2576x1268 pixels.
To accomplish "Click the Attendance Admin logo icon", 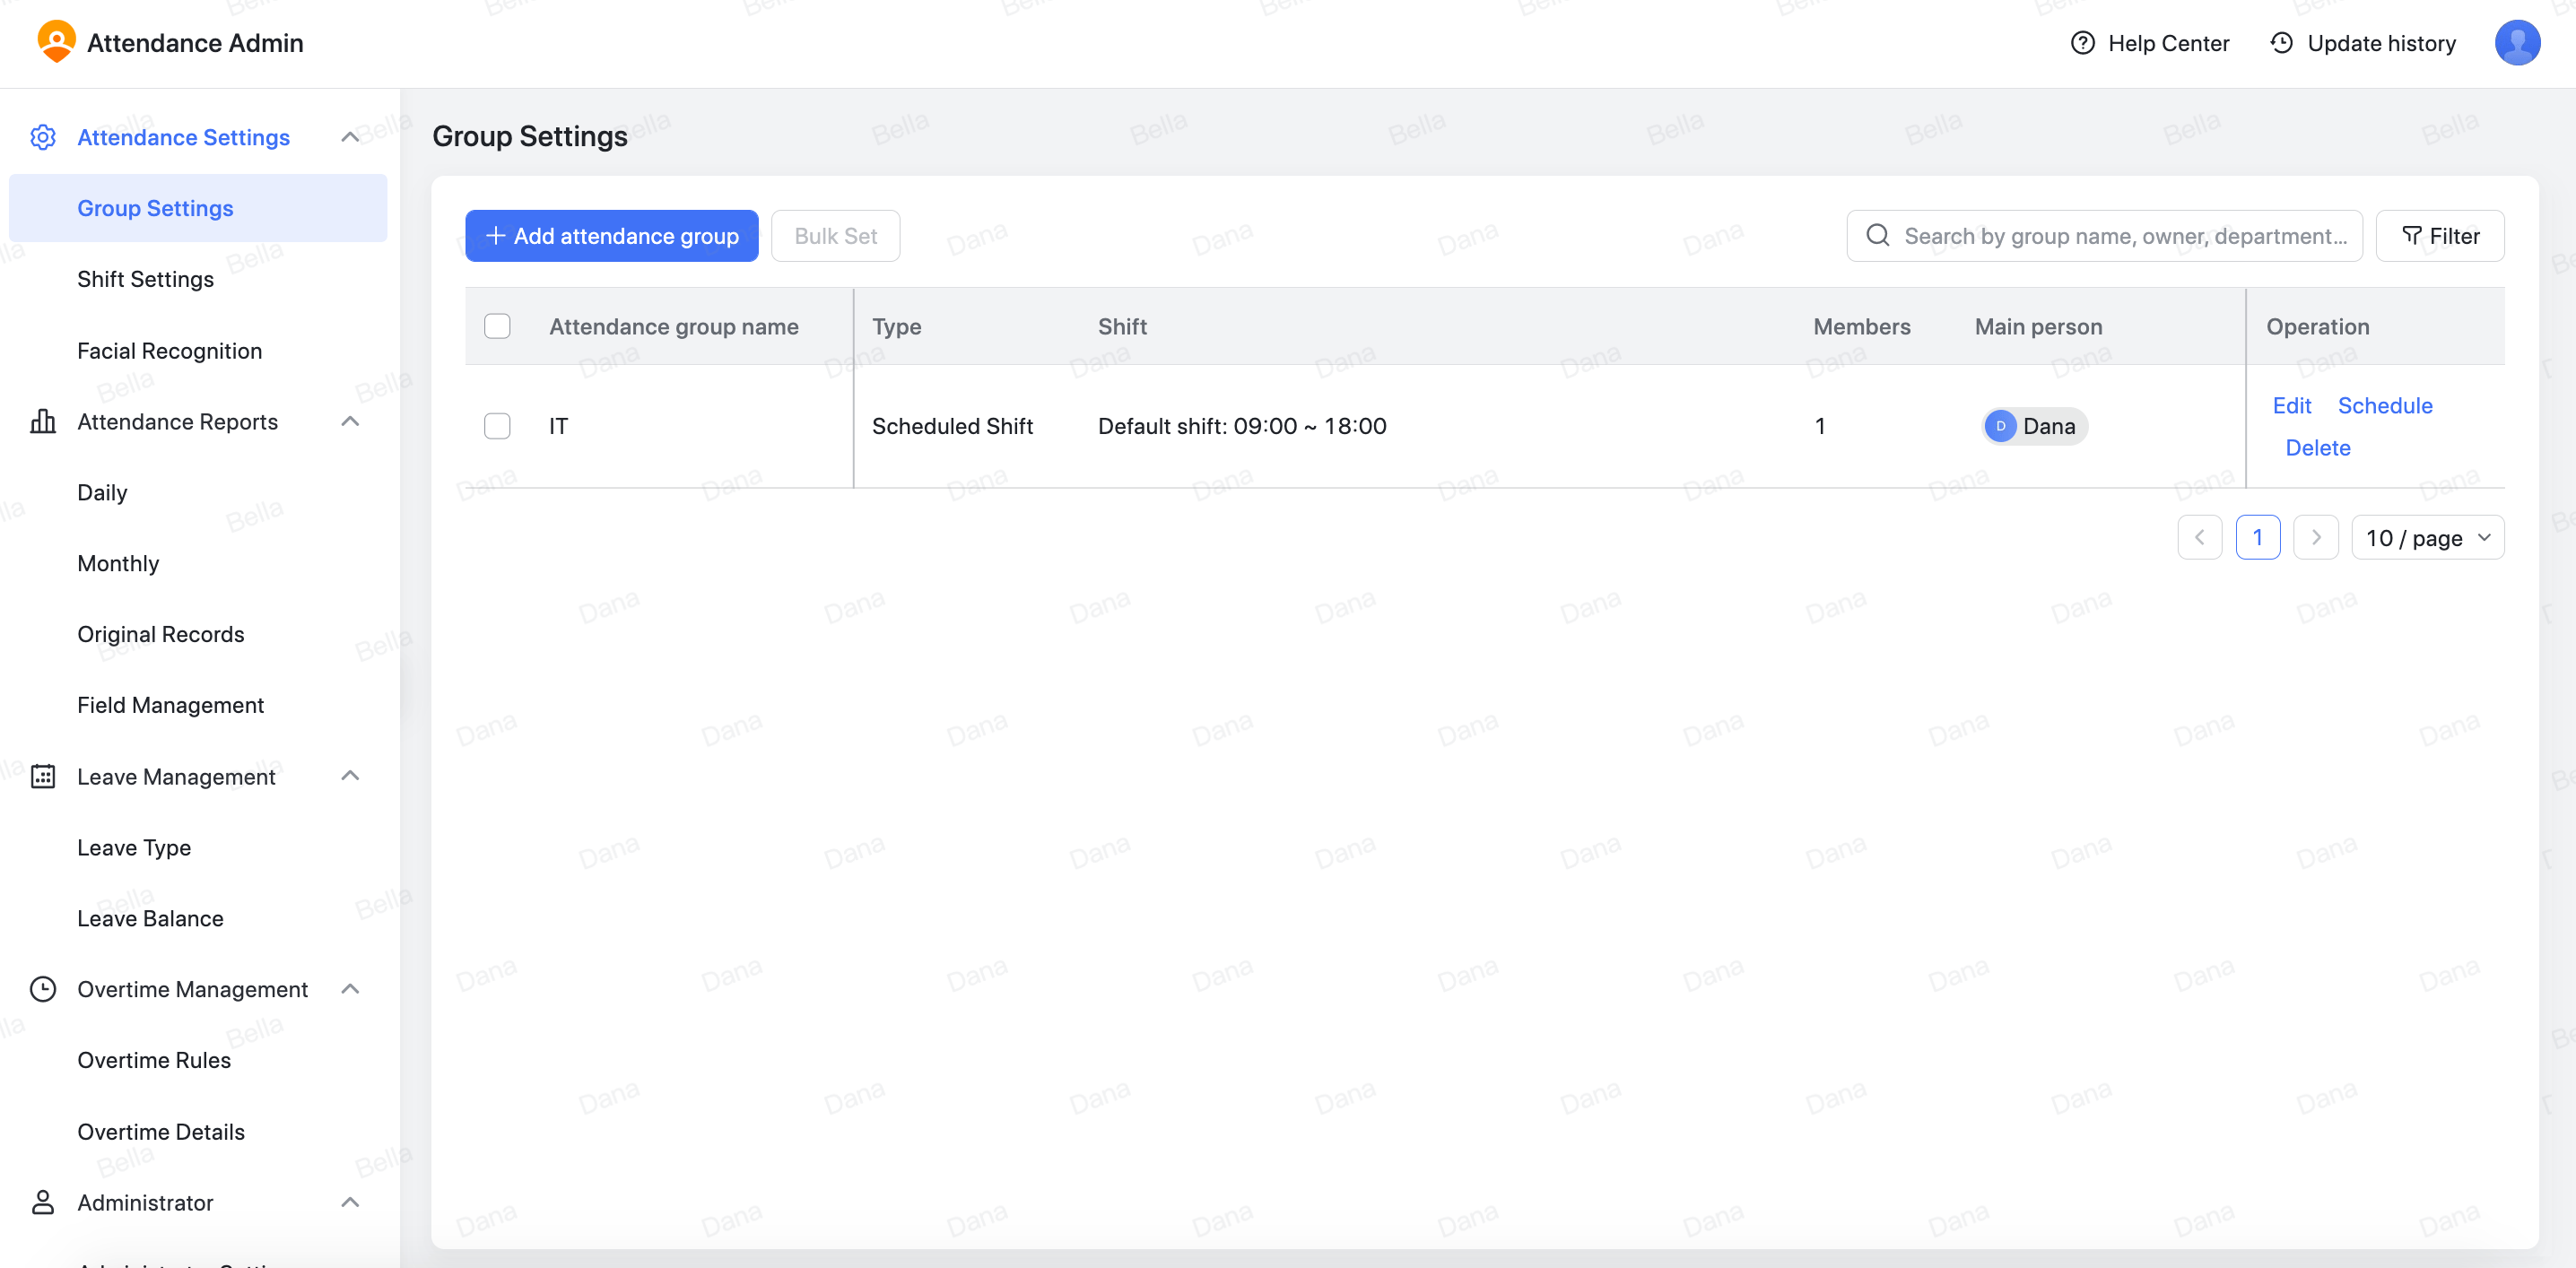I will point(56,42).
